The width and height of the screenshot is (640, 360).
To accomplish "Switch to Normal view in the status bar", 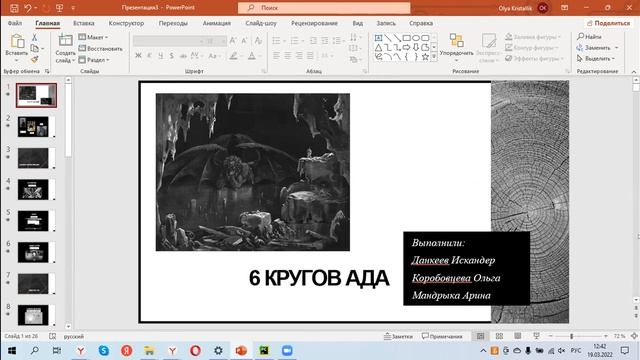I will pyautogui.click(x=480, y=336).
